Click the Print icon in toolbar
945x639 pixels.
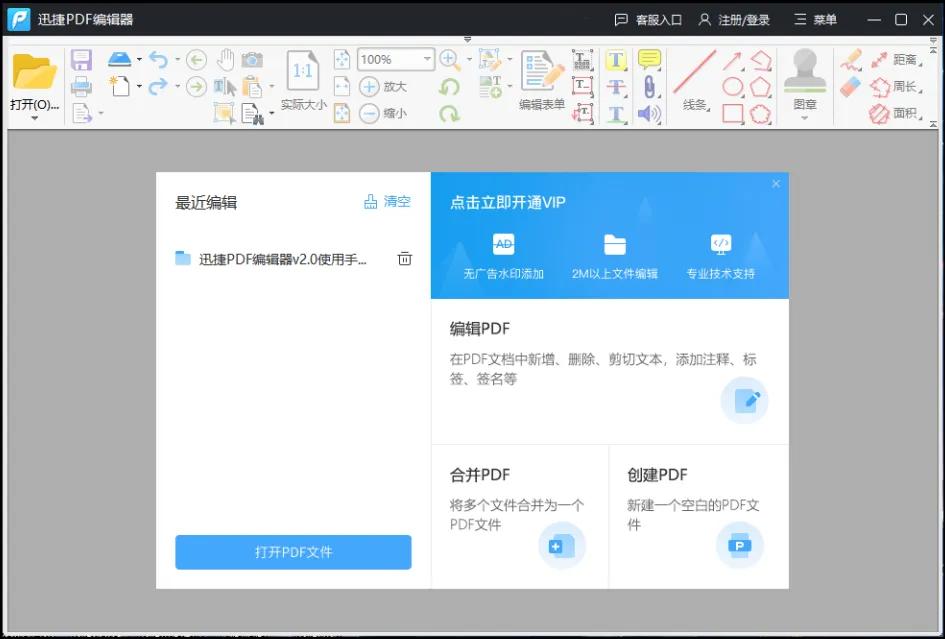click(81, 87)
